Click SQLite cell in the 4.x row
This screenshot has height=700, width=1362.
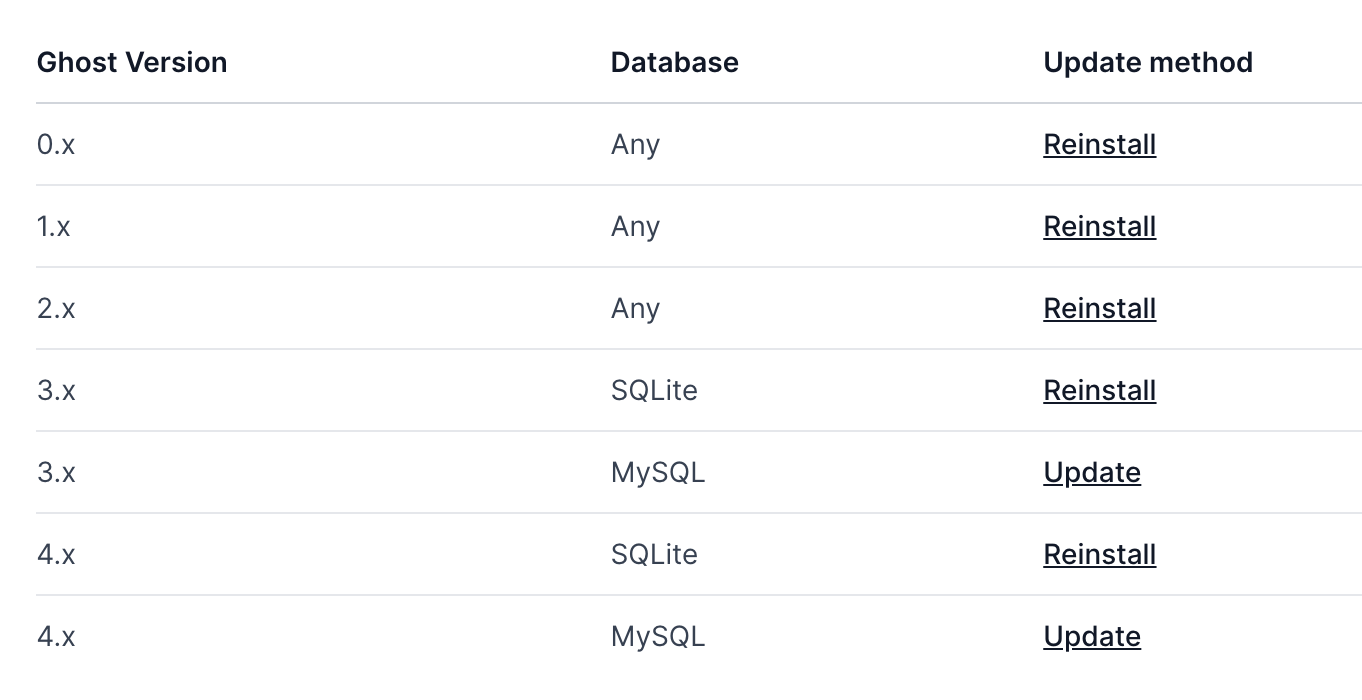(654, 554)
